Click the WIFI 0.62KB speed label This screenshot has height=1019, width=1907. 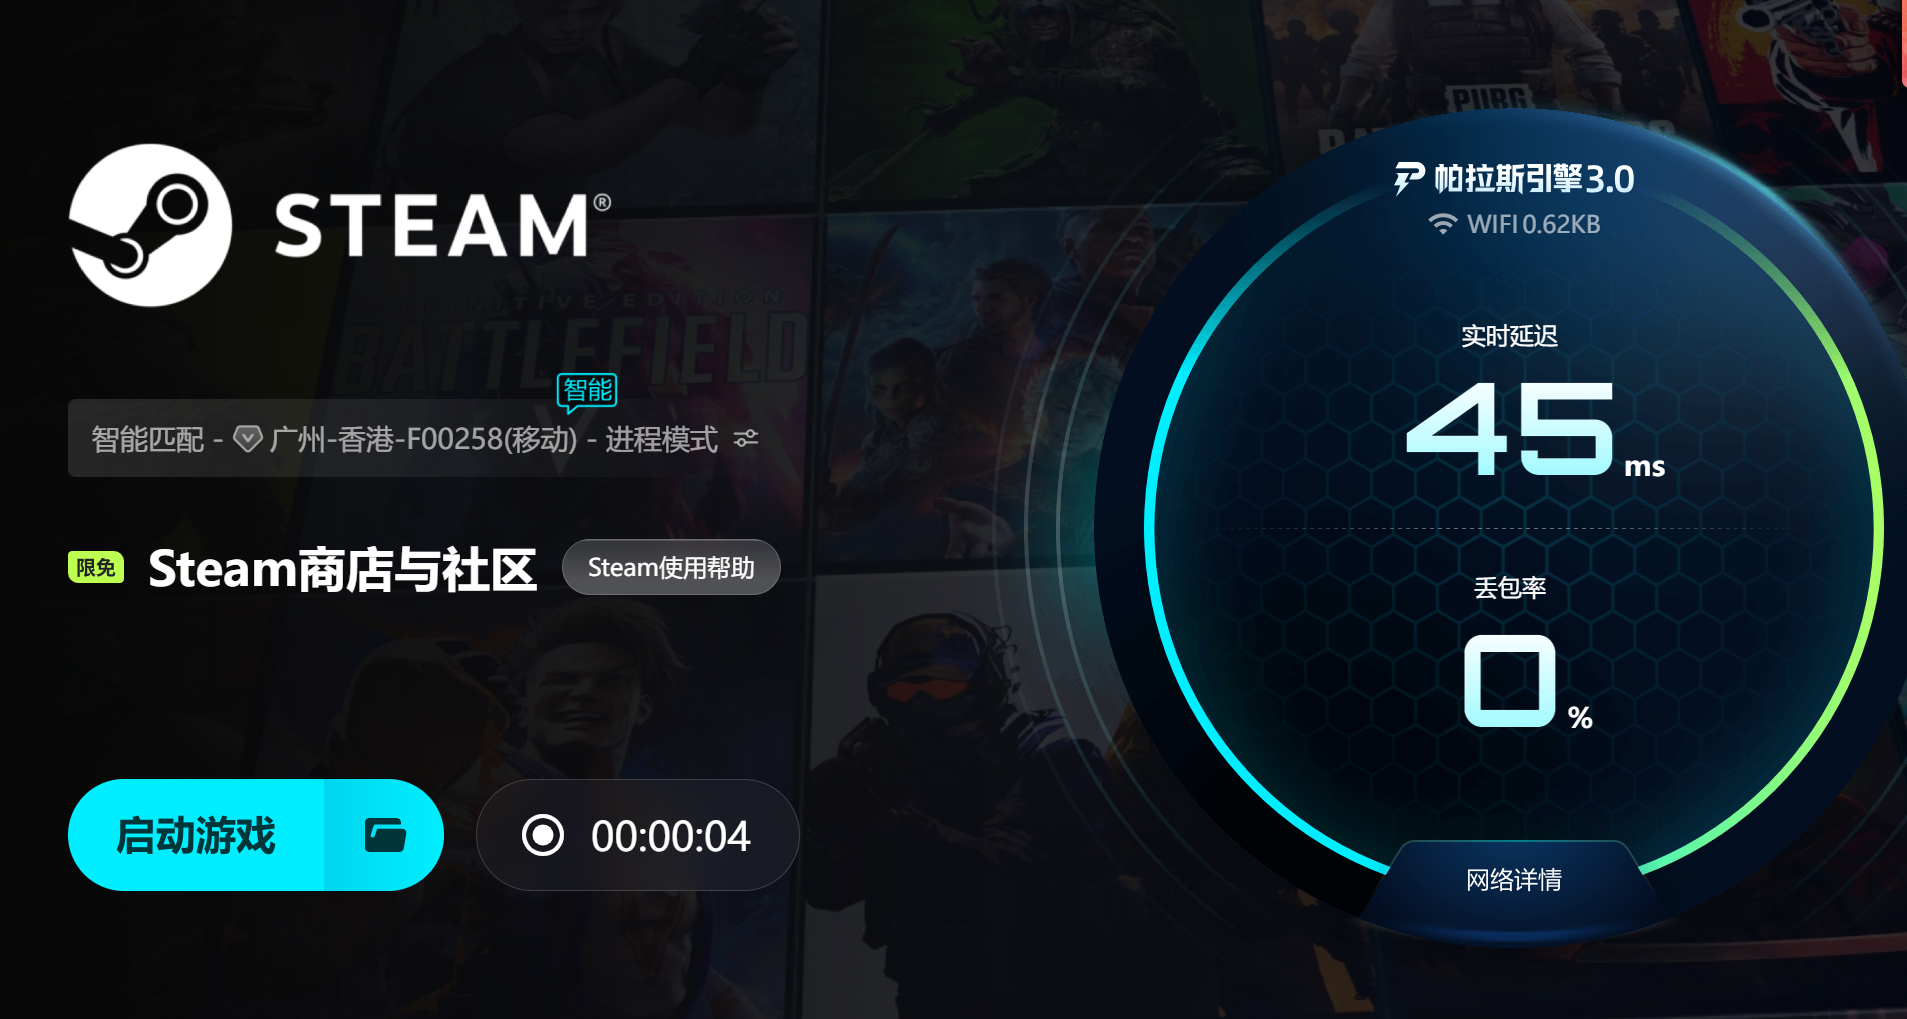point(1533,224)
